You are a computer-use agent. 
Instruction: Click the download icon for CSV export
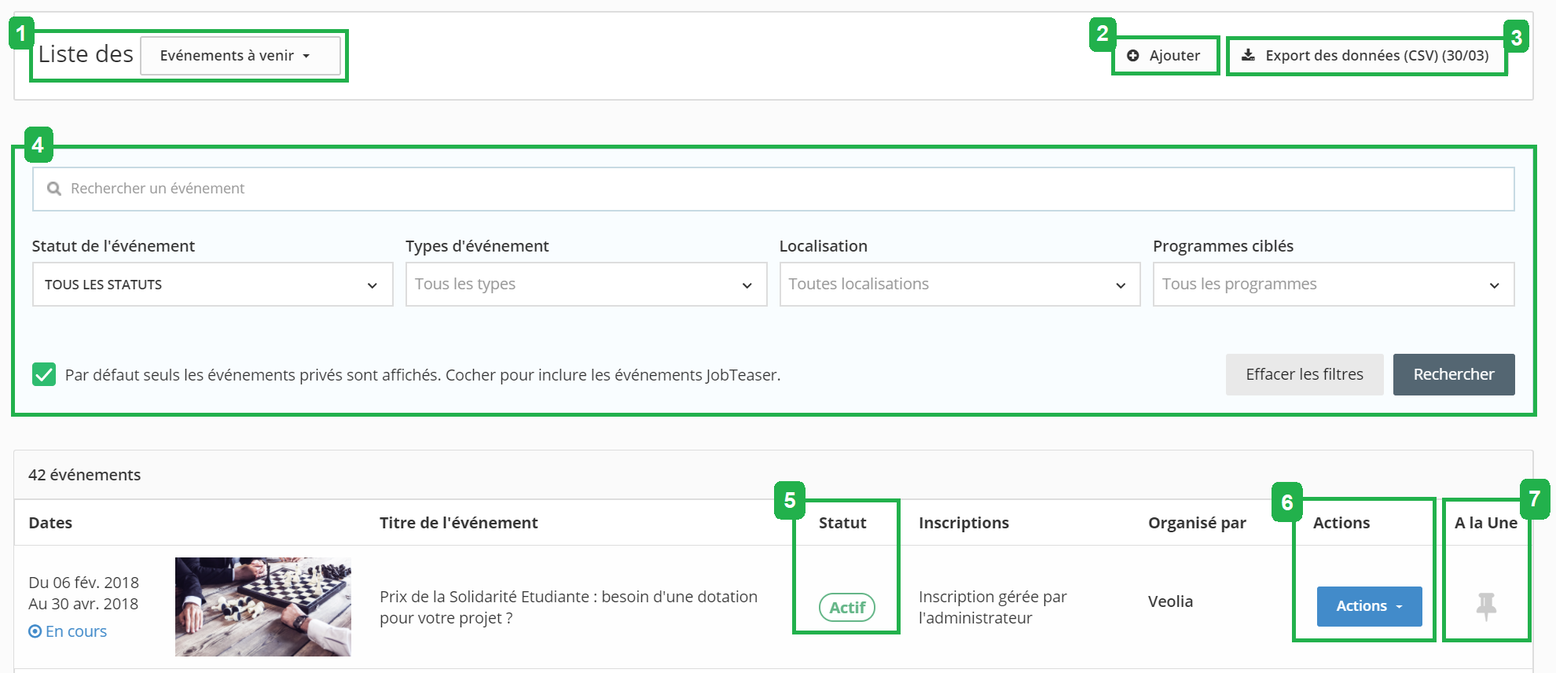(1247, 56)
